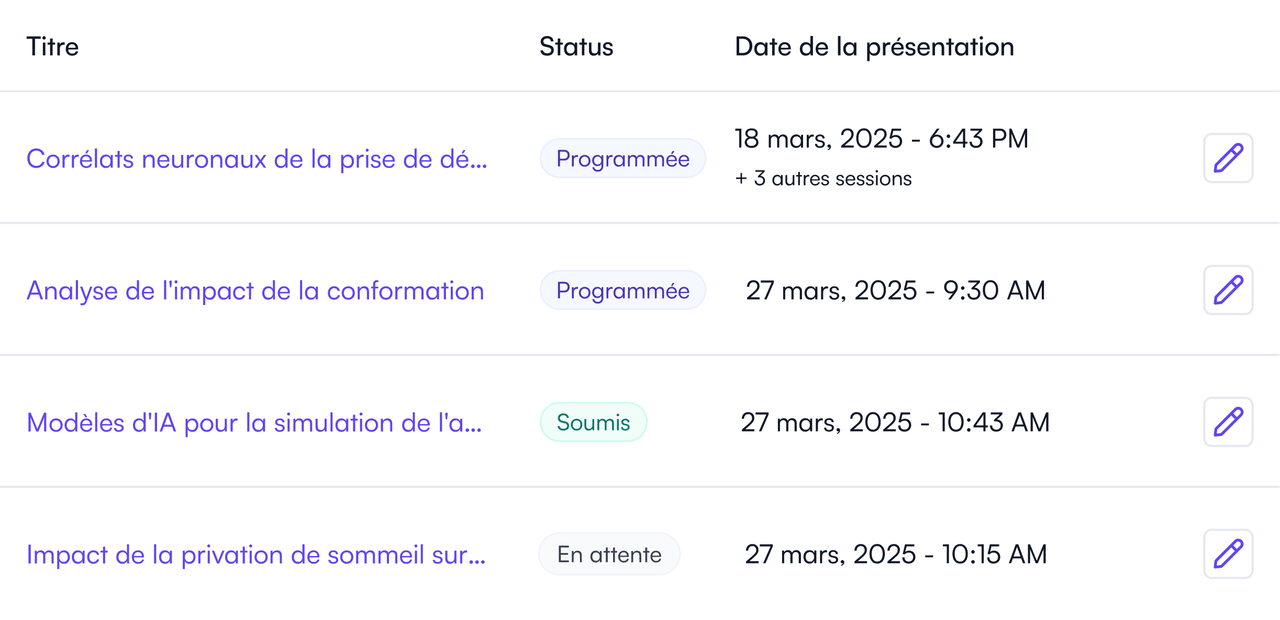The width and height of the screenshot is (1280, 620).
Task: Click the 27 mars, 2025 - 9:30 AM date
Action: point(895,291)
